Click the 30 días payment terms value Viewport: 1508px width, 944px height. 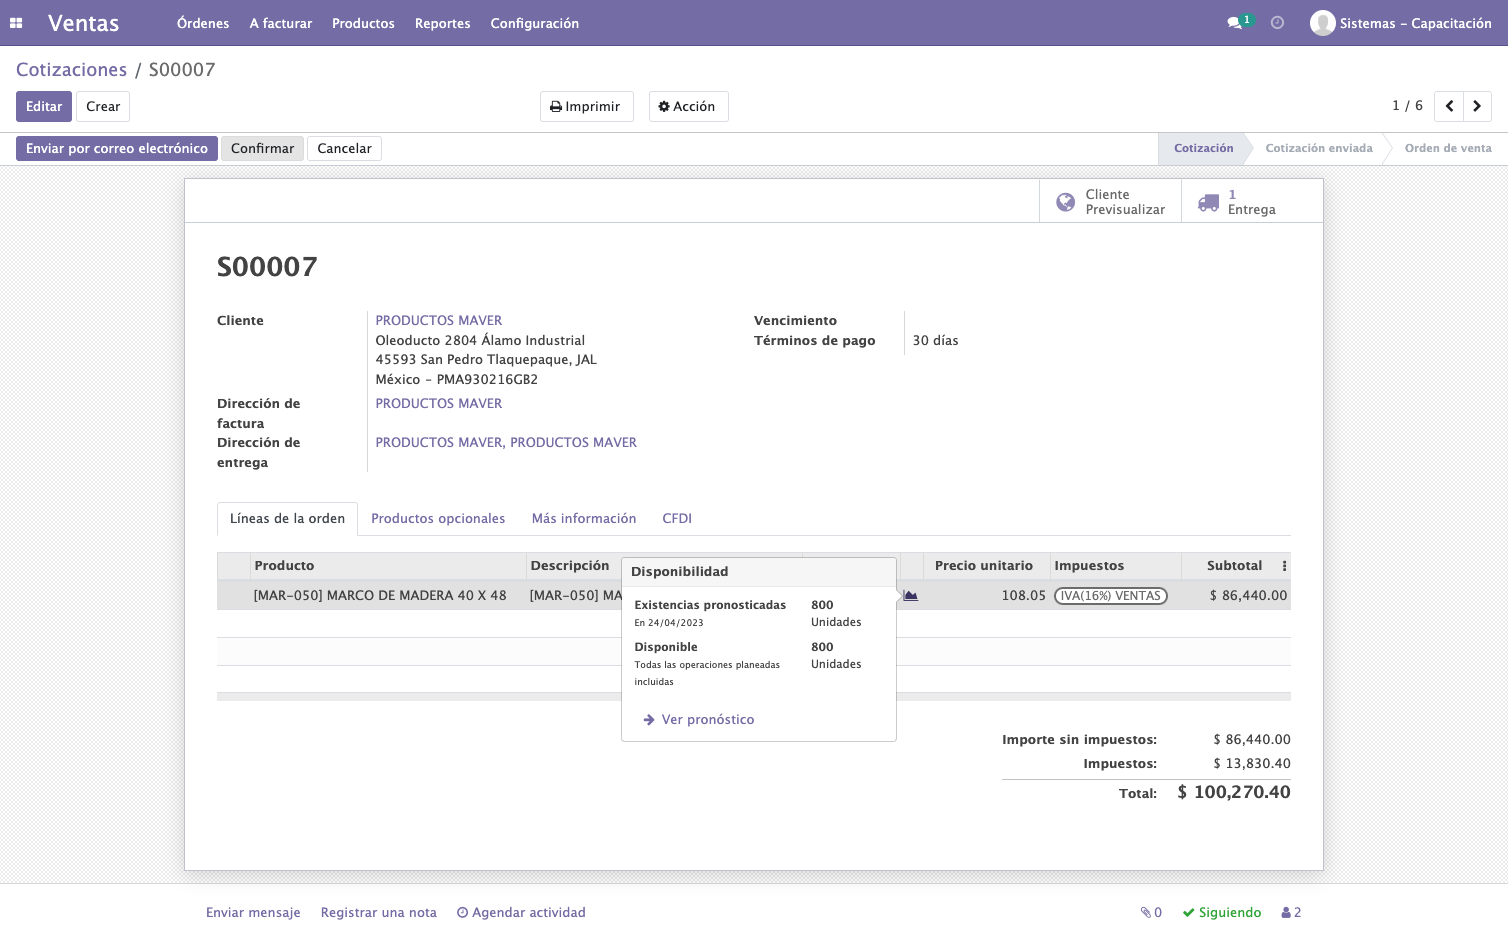pyautogui.click(x=935, y=340)
